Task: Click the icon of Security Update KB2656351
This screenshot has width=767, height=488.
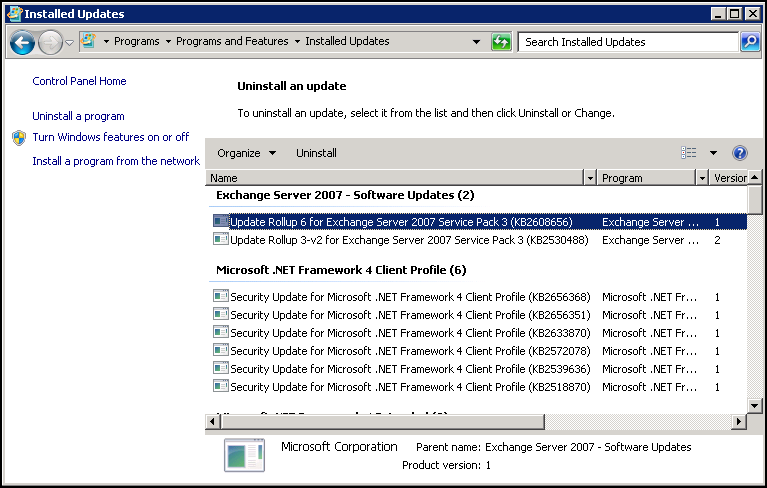Action: click(221, 314)
